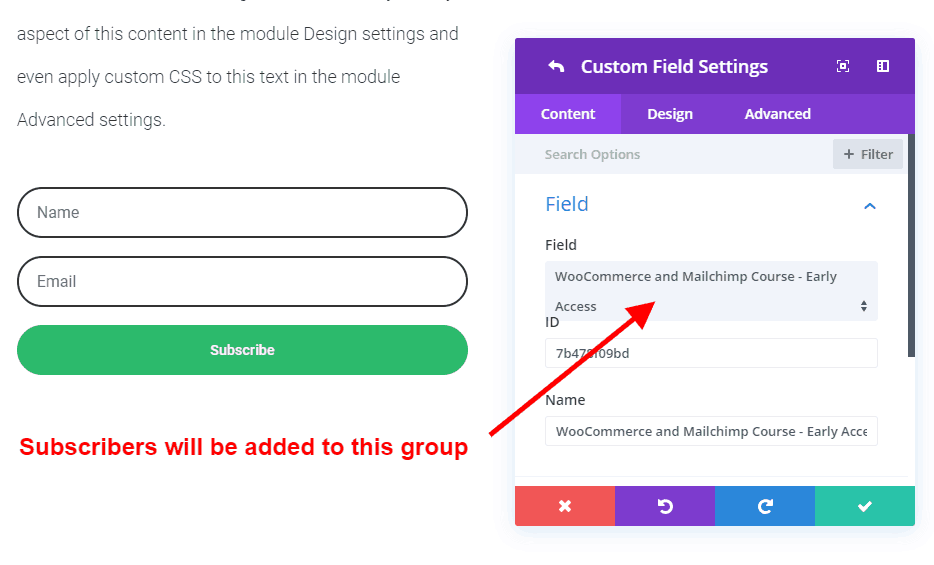
Task: Open the Field dropdown for the Mailchimp group
Action: [x=711, y=291]
